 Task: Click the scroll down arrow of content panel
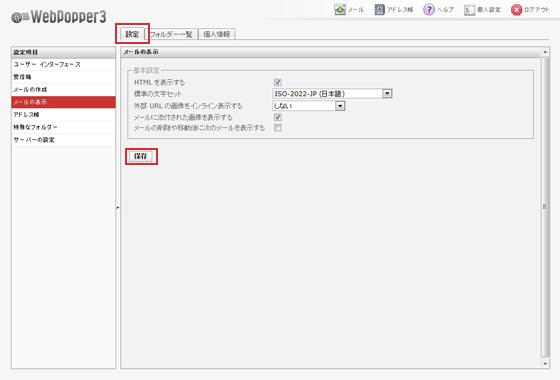pyautogui.click(x=545, y=364)
